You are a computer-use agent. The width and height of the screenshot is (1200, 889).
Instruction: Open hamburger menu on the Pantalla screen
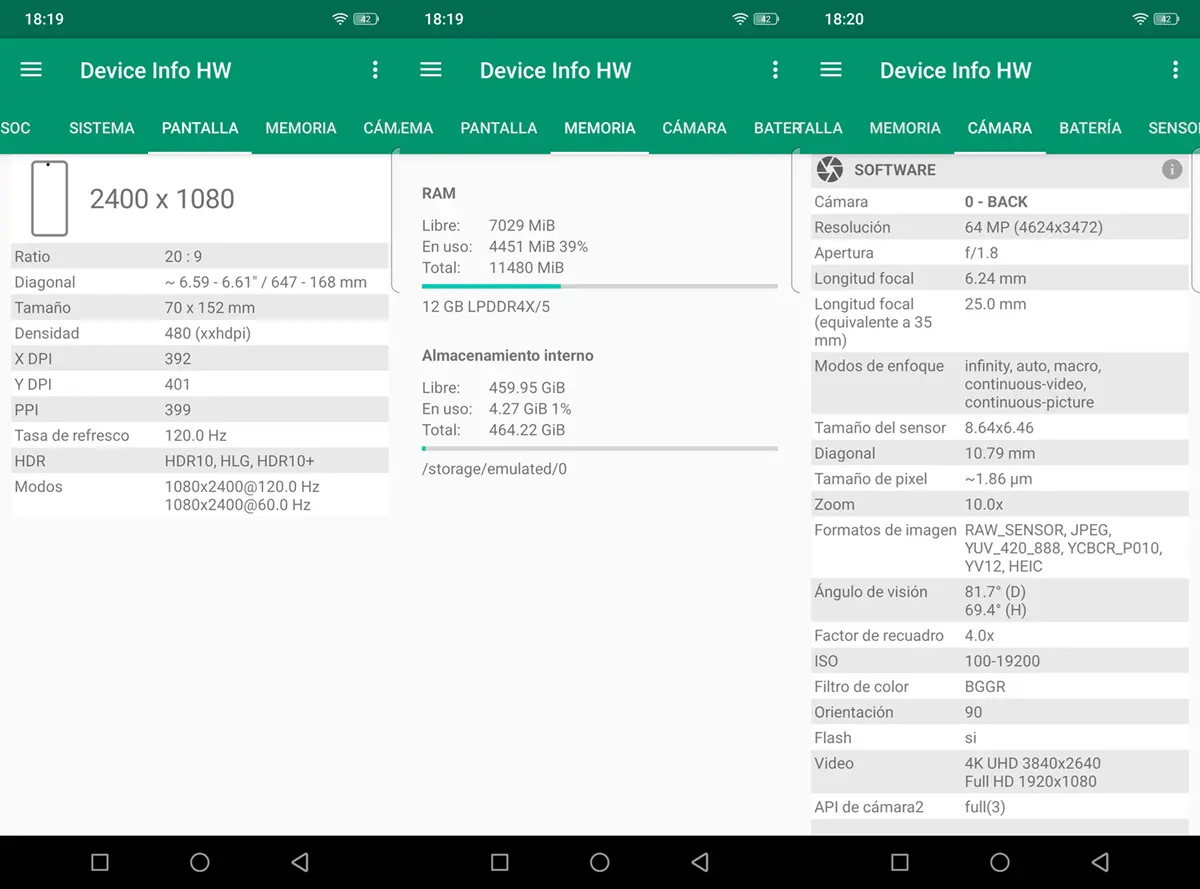31,70
